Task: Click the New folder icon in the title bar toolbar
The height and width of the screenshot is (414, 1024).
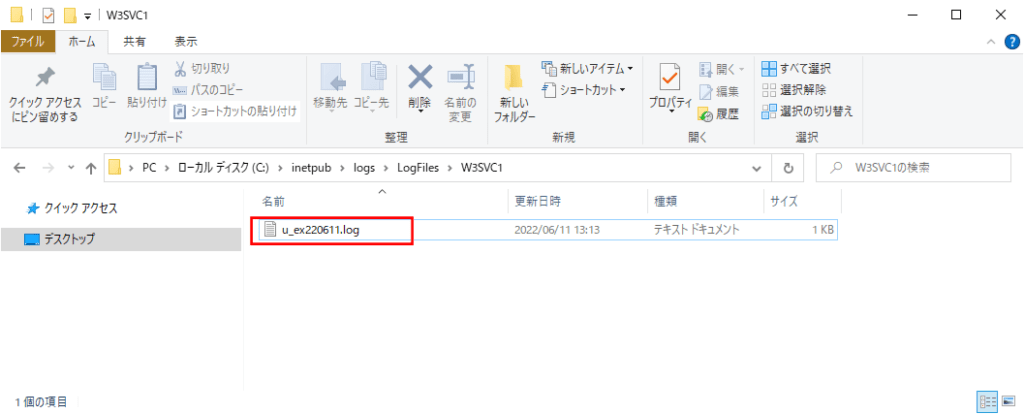Action: (69, 15)
